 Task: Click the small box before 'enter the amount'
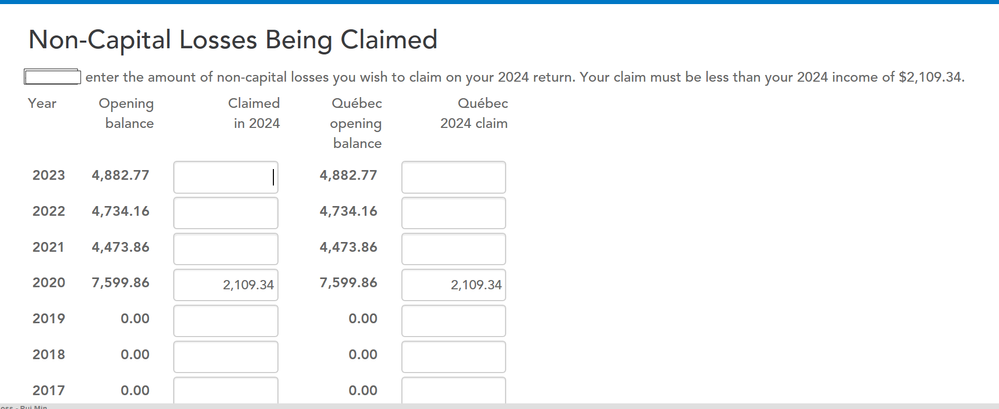coord(52,77)
